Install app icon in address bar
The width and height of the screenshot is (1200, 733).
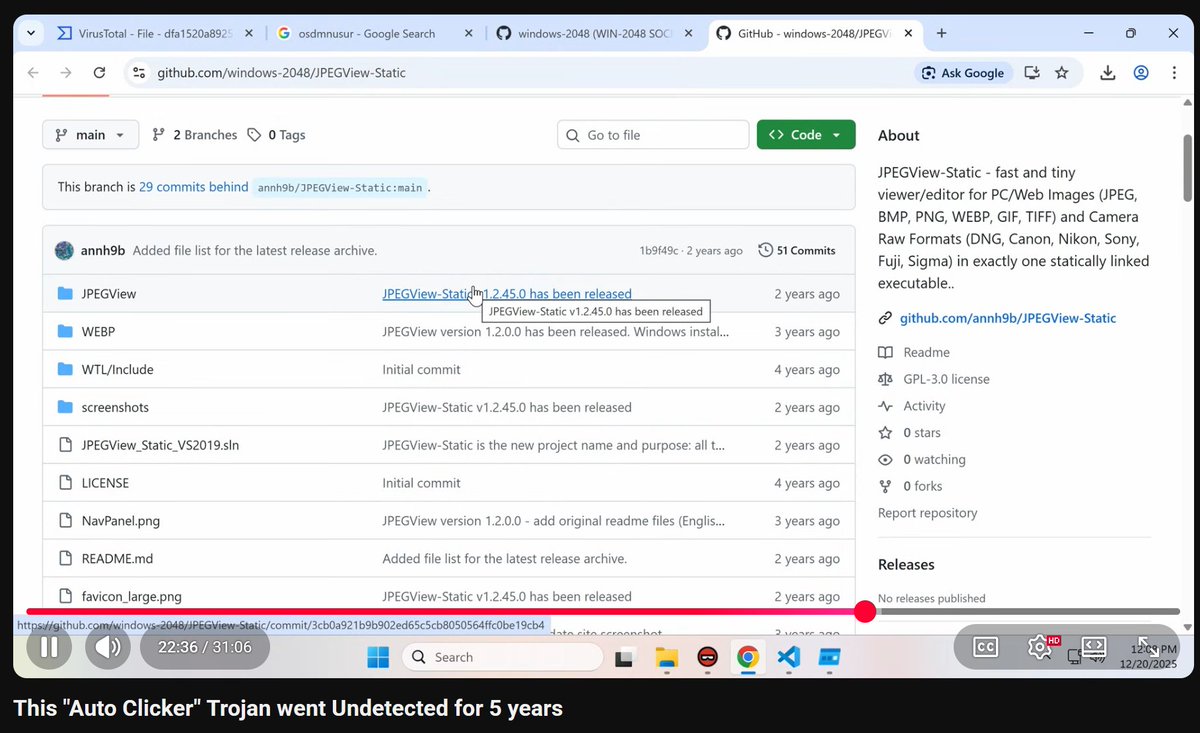1032,73
